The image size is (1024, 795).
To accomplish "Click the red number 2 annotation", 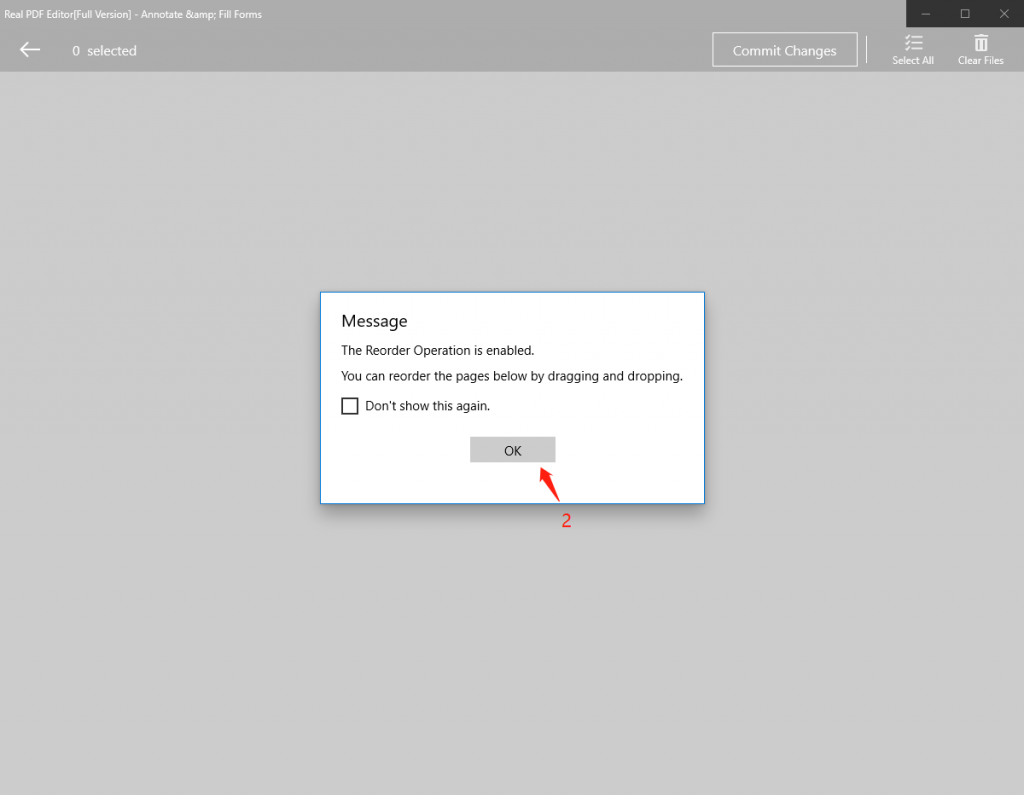I will point(566,521).
